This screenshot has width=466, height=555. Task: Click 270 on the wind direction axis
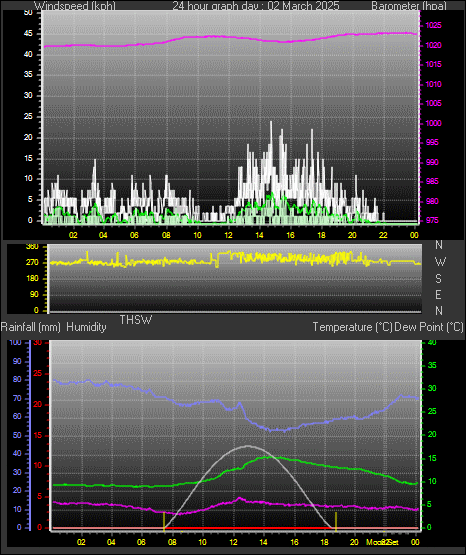click(32, 263)
